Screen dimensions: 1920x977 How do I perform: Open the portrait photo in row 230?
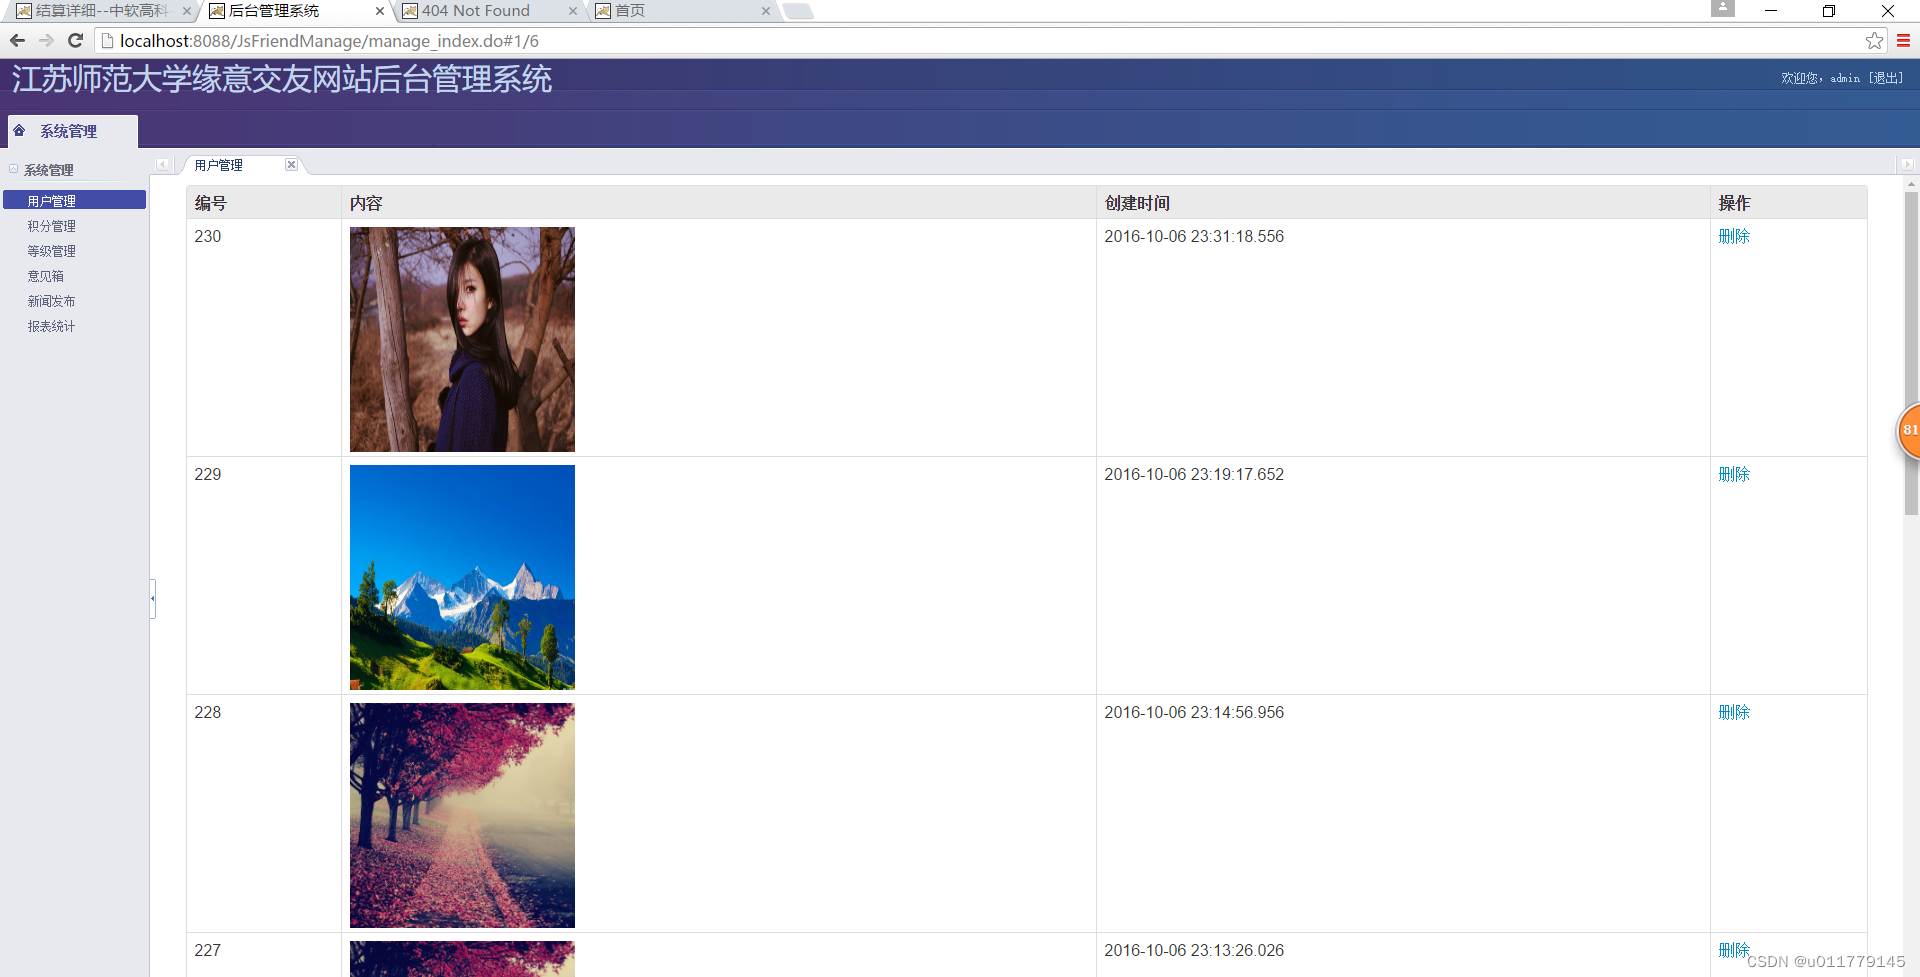point(462,339)
